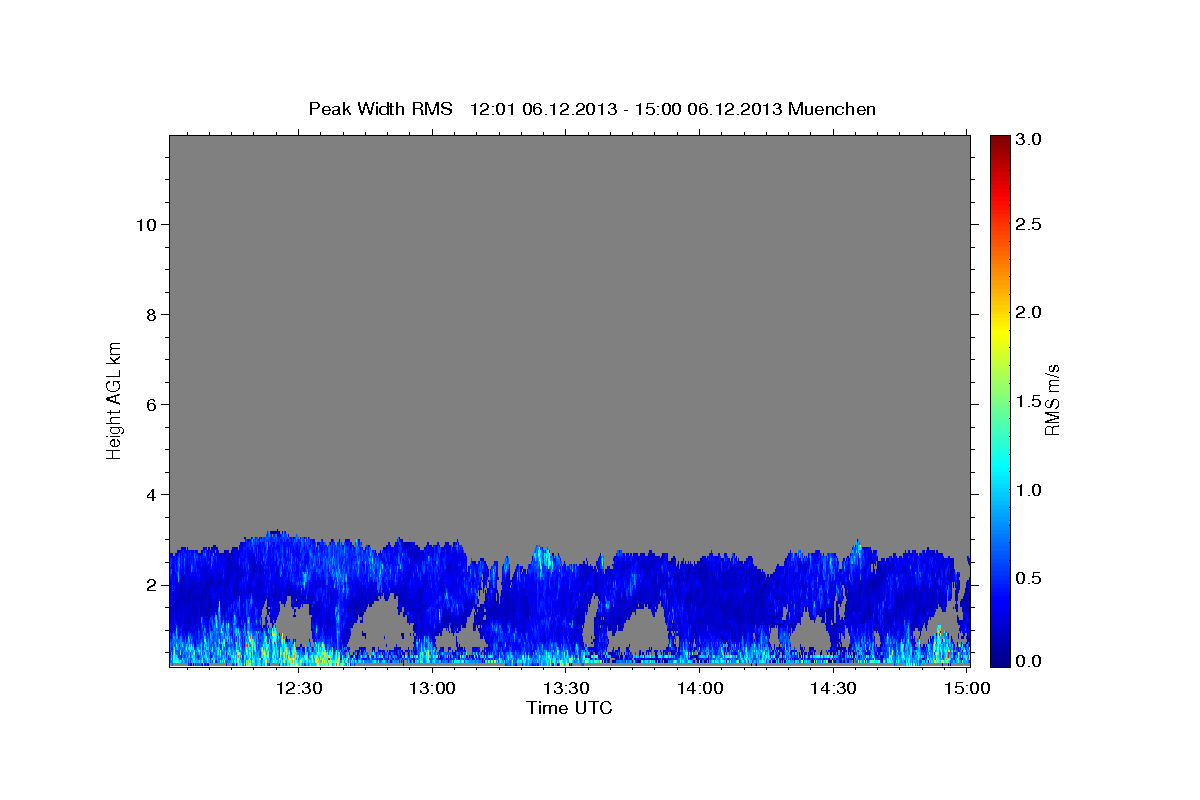1200x800 pixels.
Task: Click the 1.0 colorbar value label
Action: click(x=1029, y=490)
